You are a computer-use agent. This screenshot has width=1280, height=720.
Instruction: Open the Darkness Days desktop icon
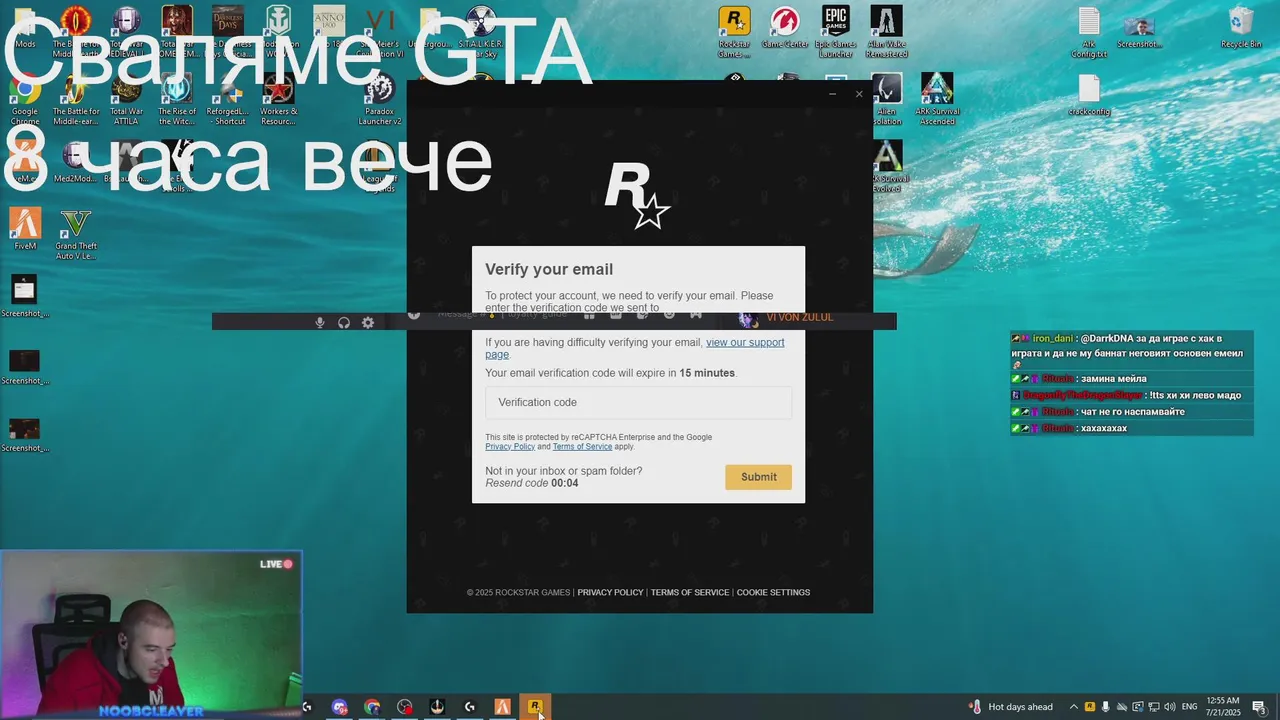click(x=228, y=31)
